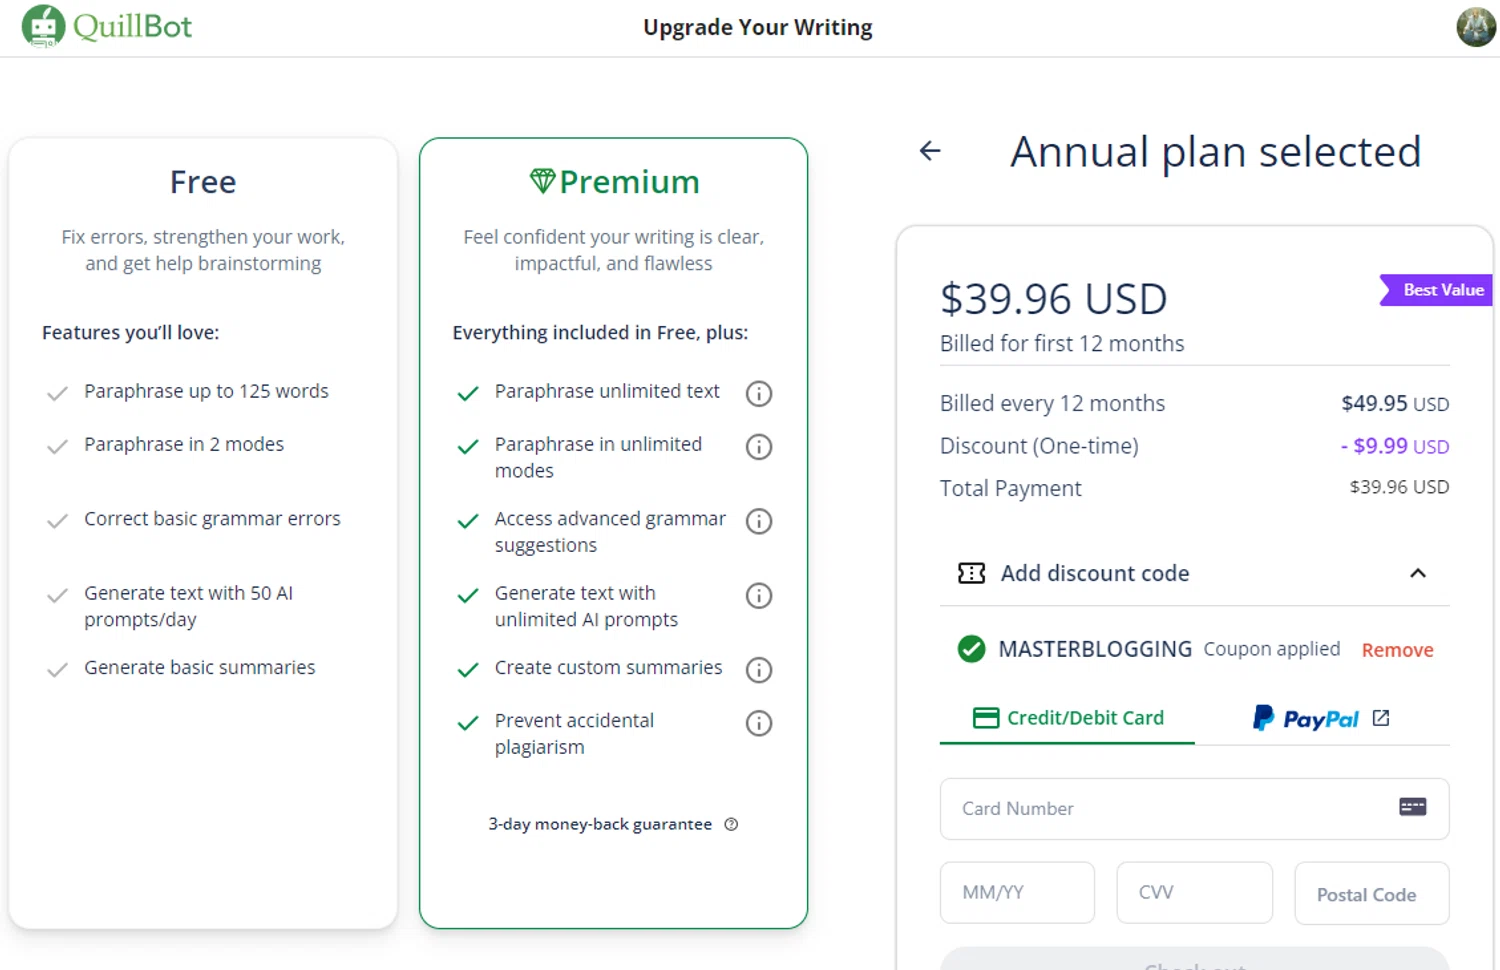Show info for unlimited AI prompts
The width and height of the screenshot is (1500, 970).
pos(759,596)
